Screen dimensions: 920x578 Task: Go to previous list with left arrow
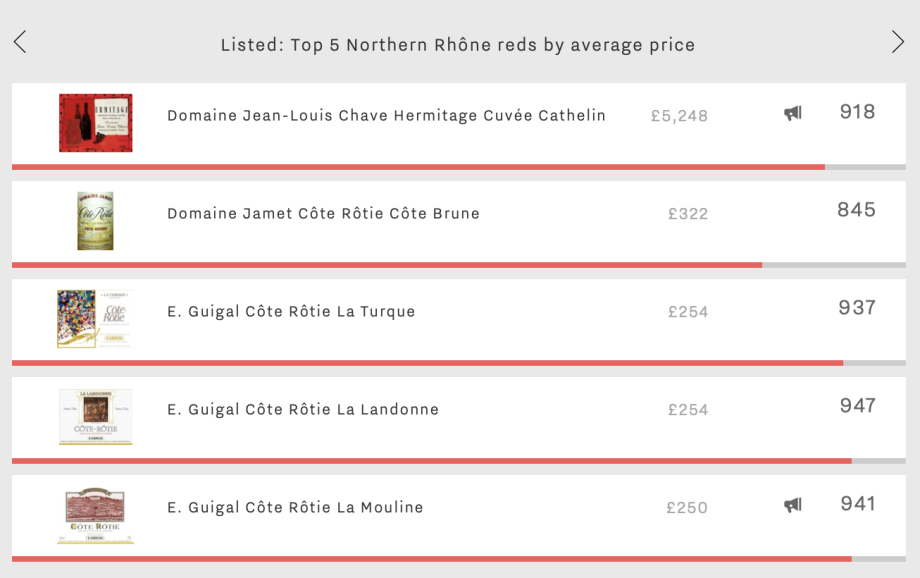point(20,42)
